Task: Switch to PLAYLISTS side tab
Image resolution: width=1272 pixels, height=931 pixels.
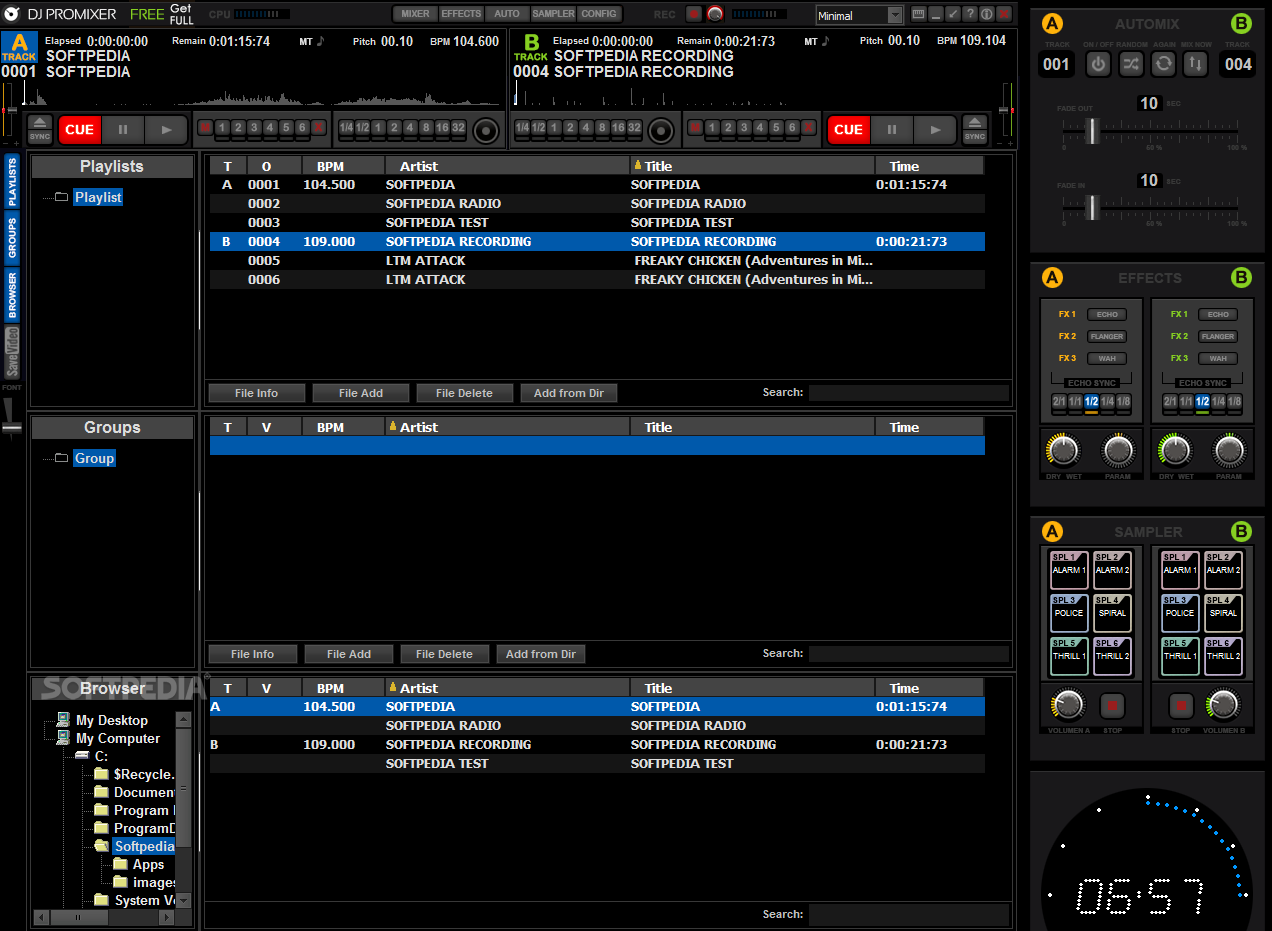Action: (x=12, y=182)
